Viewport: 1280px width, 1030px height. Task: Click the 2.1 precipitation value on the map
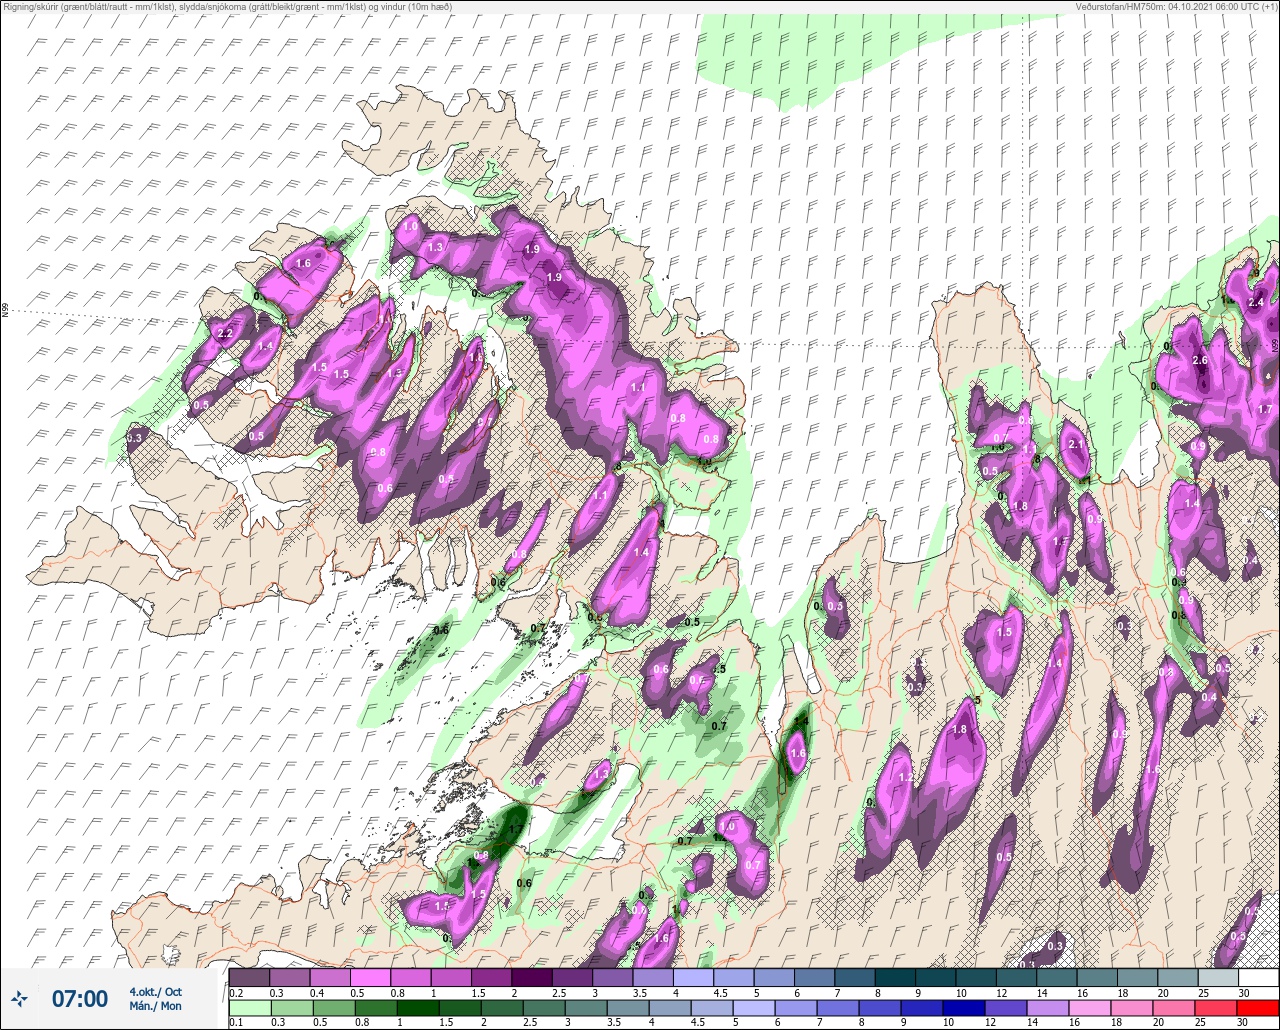pyautogui.click(x=1076, y=445)
